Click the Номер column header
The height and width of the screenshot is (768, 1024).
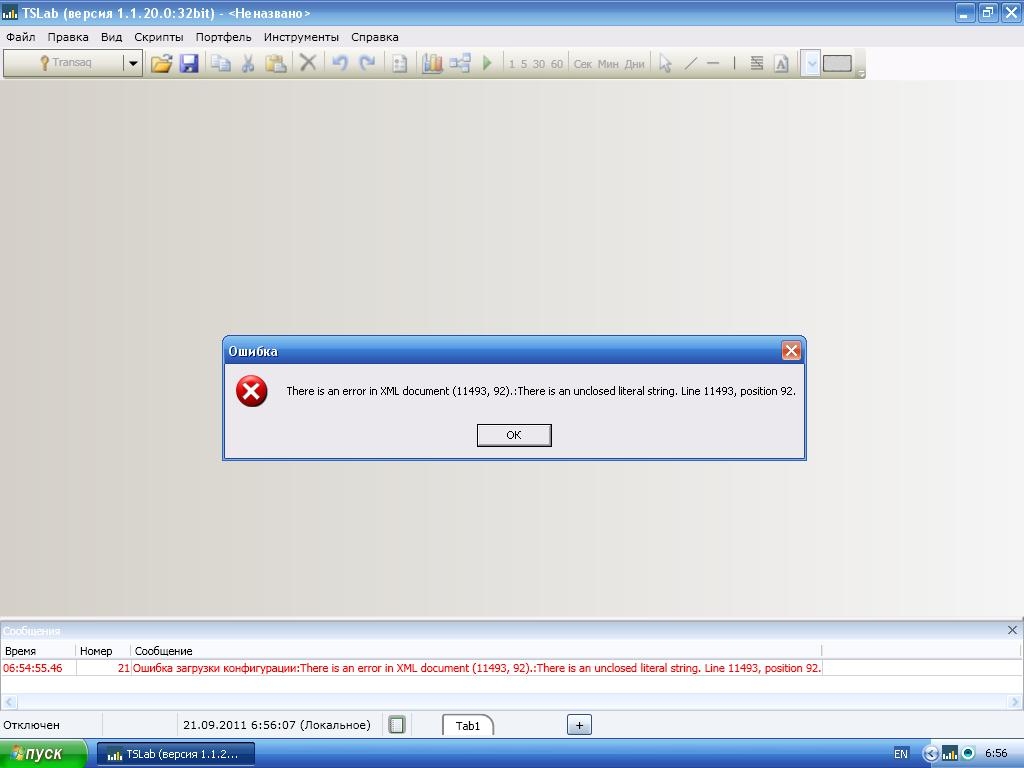pos(103,651)
